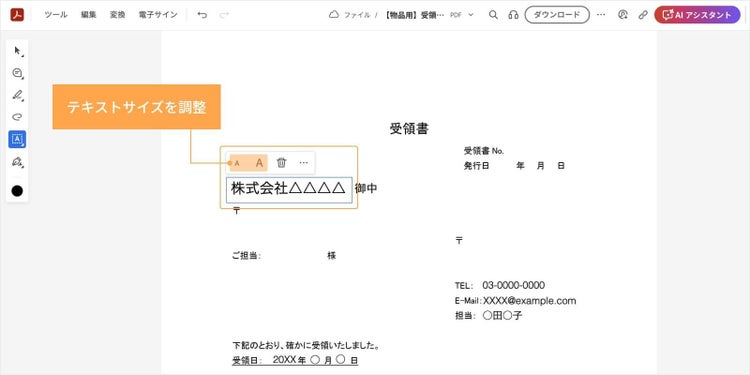This screenshot has height=375, width=750.
Task: Click the 下記のとおり receipt sentence
Action: [306, 345]
